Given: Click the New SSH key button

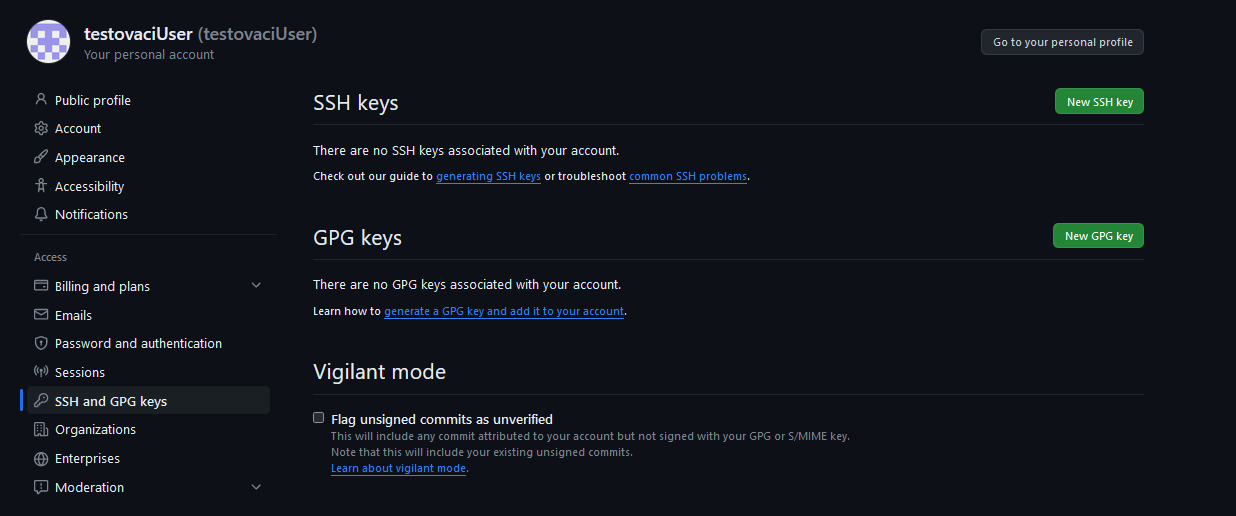Looking at the screenshot, I should point(1099,102).
